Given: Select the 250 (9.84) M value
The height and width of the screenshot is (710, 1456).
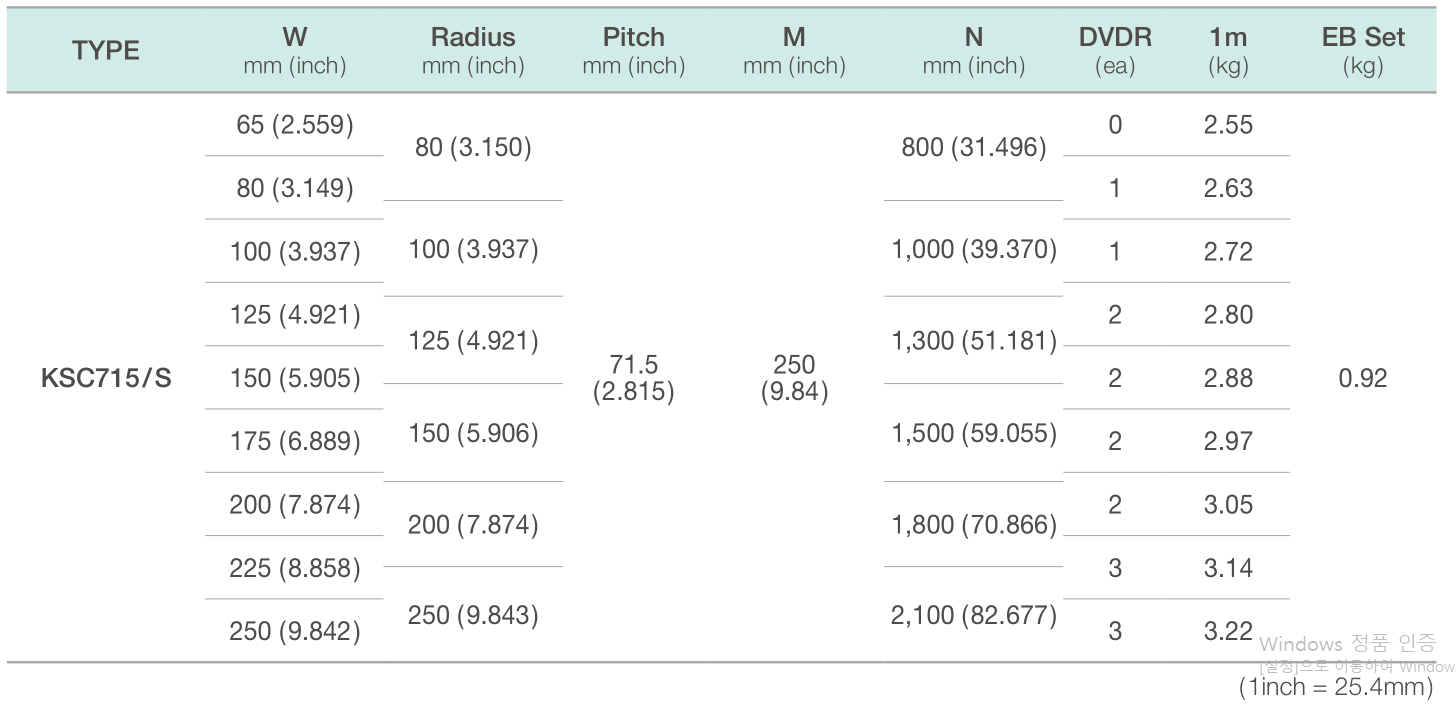Looking at the screenshot, I should coord(794,378).
